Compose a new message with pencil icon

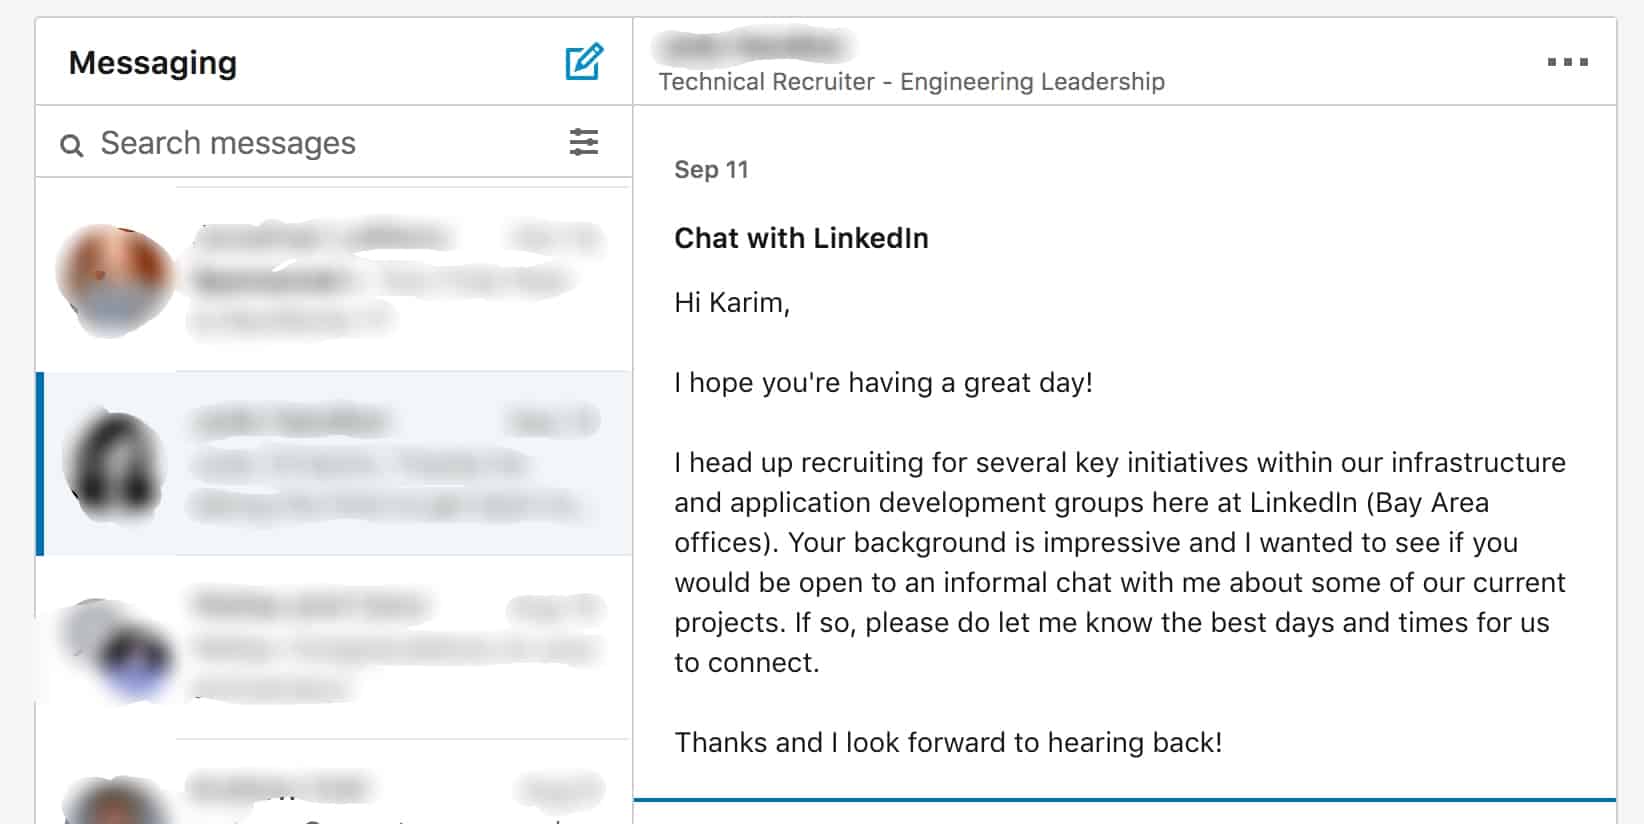(x=584, y=62)
